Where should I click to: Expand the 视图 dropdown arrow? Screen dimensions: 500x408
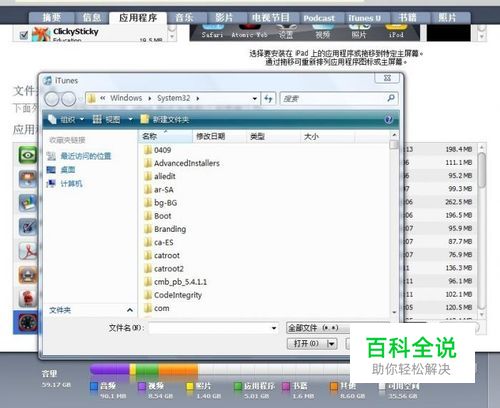130,119
